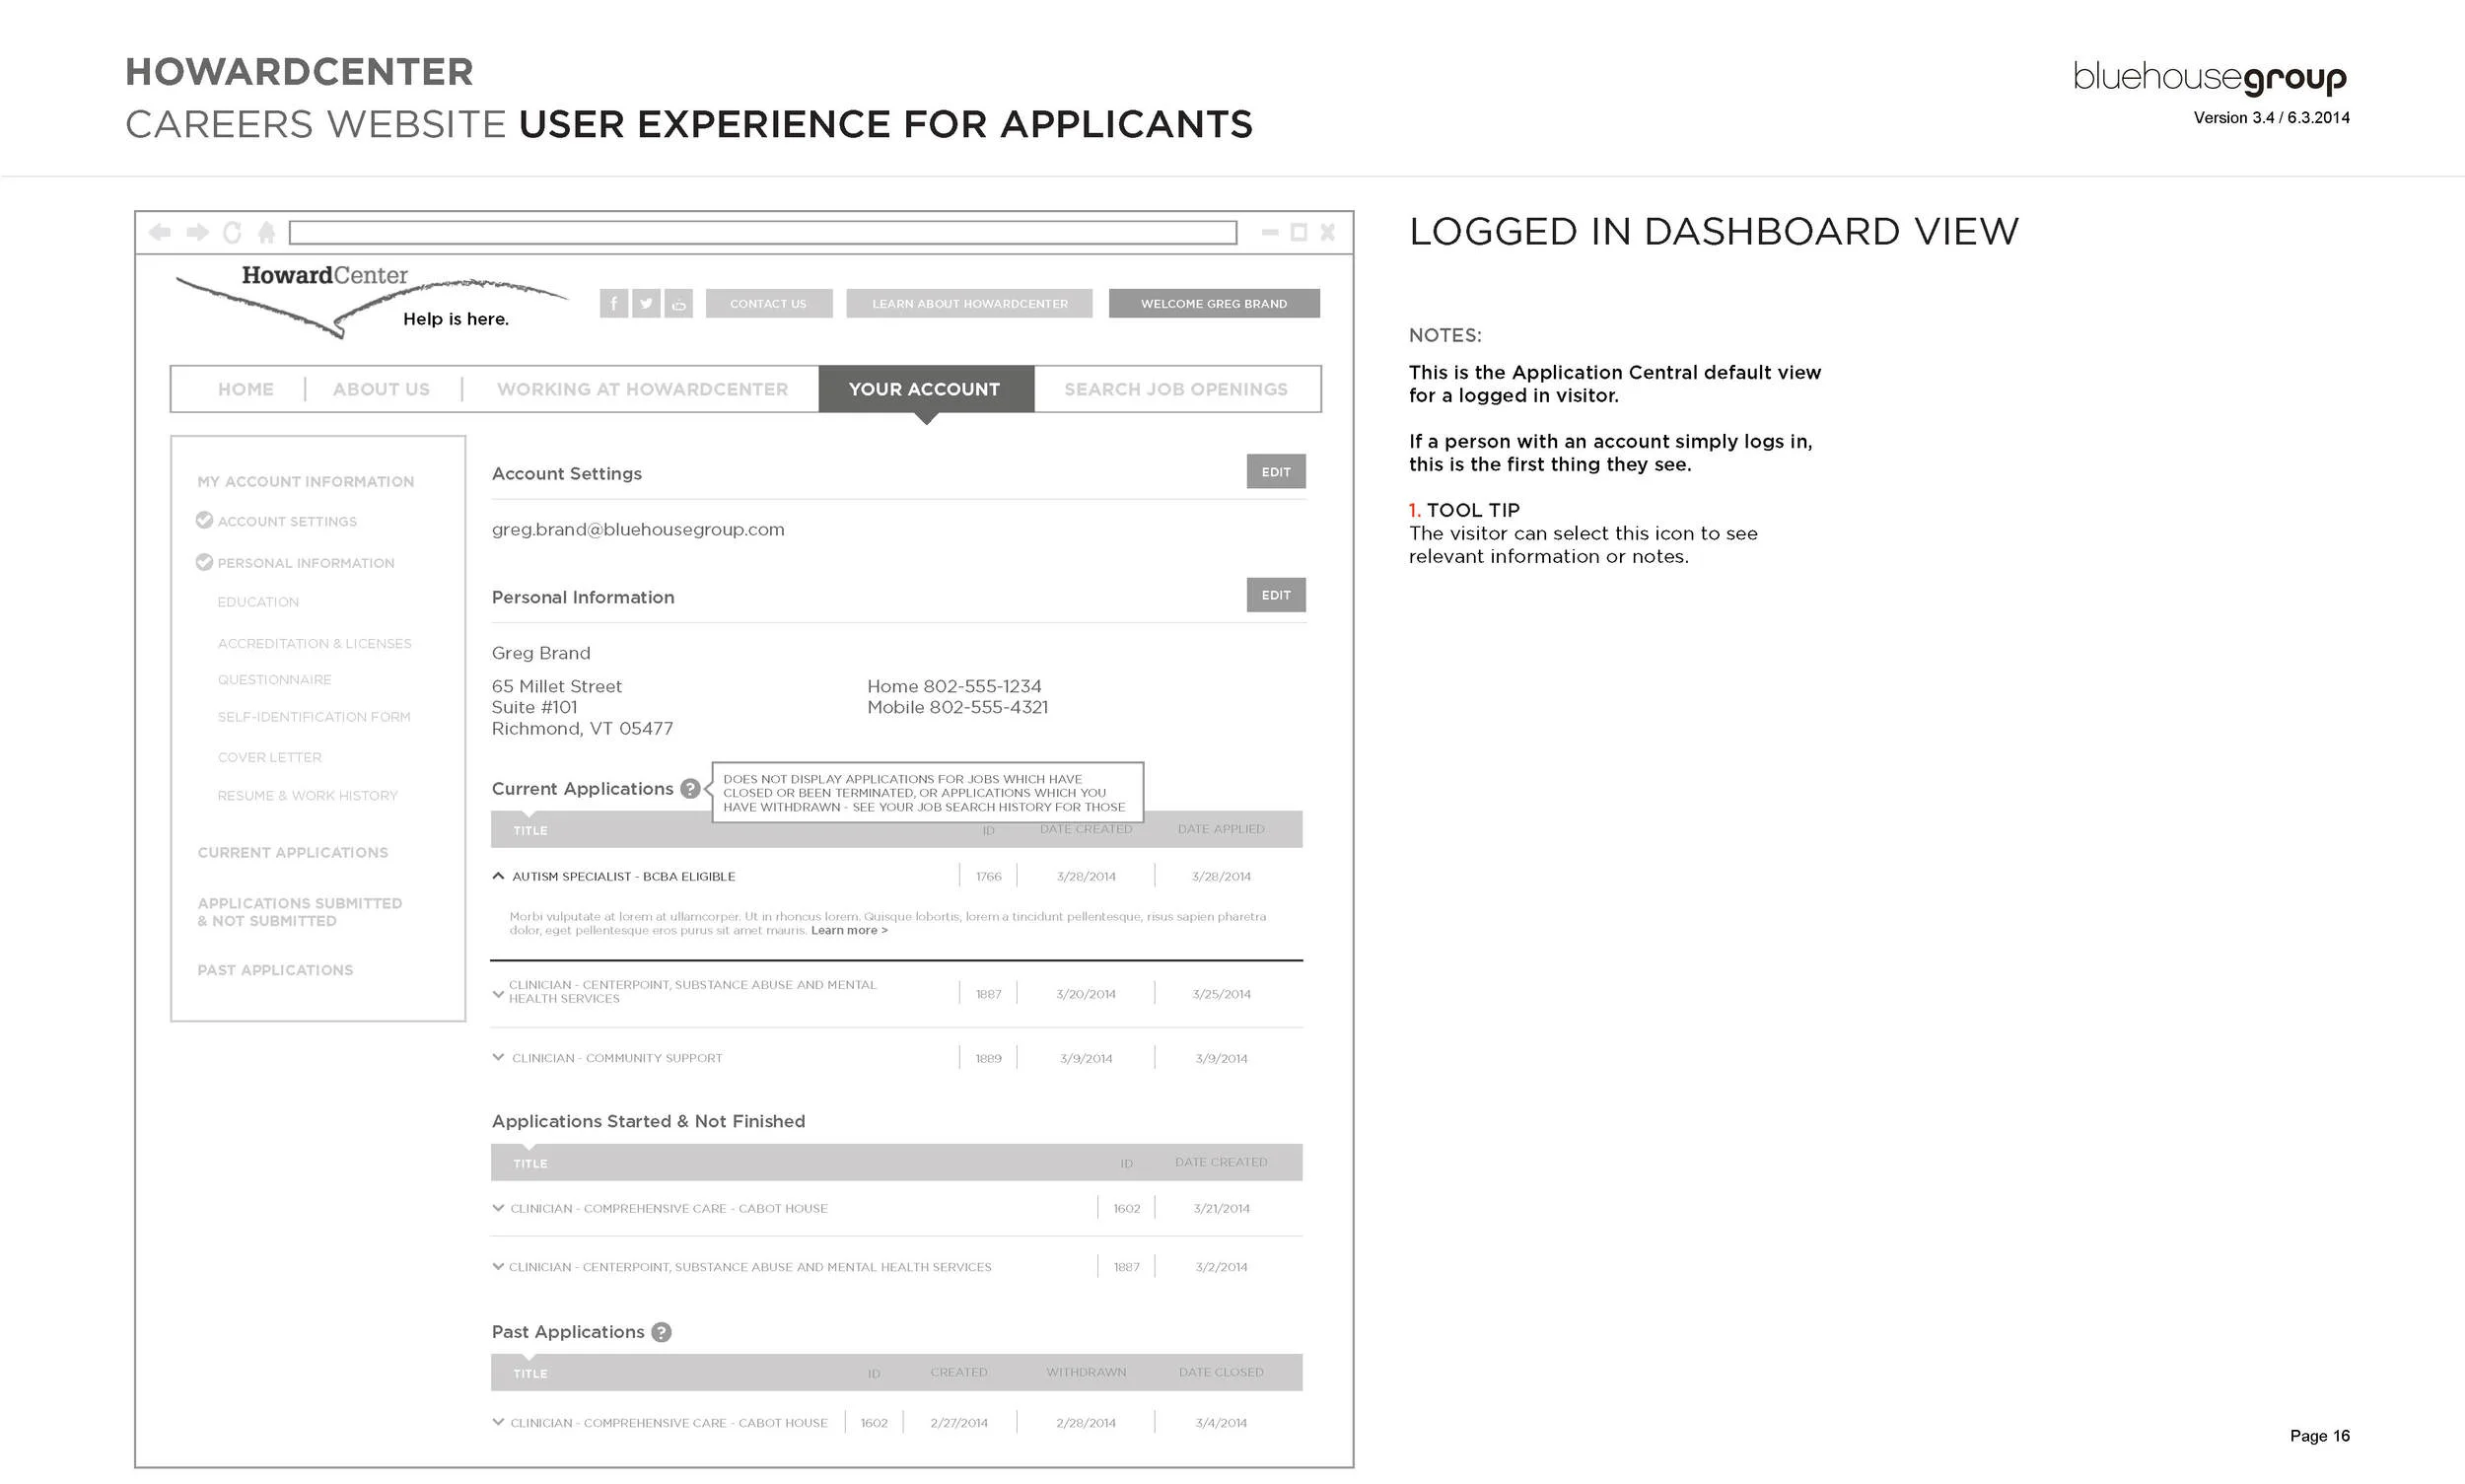Expand Clinician - Comprehensive Care - Cabot House
Screen dimensions: 2465x1484
(x=497, y=1207)
